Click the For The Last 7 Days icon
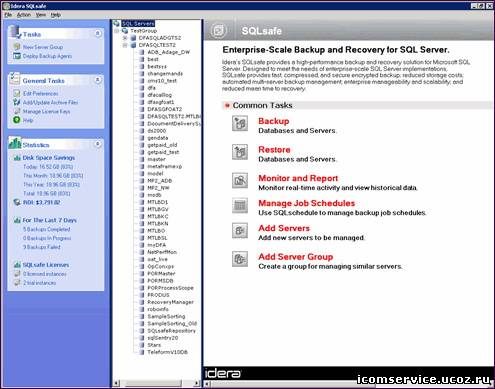Viewport: 495px width, 389px height. tap(17, 220)
